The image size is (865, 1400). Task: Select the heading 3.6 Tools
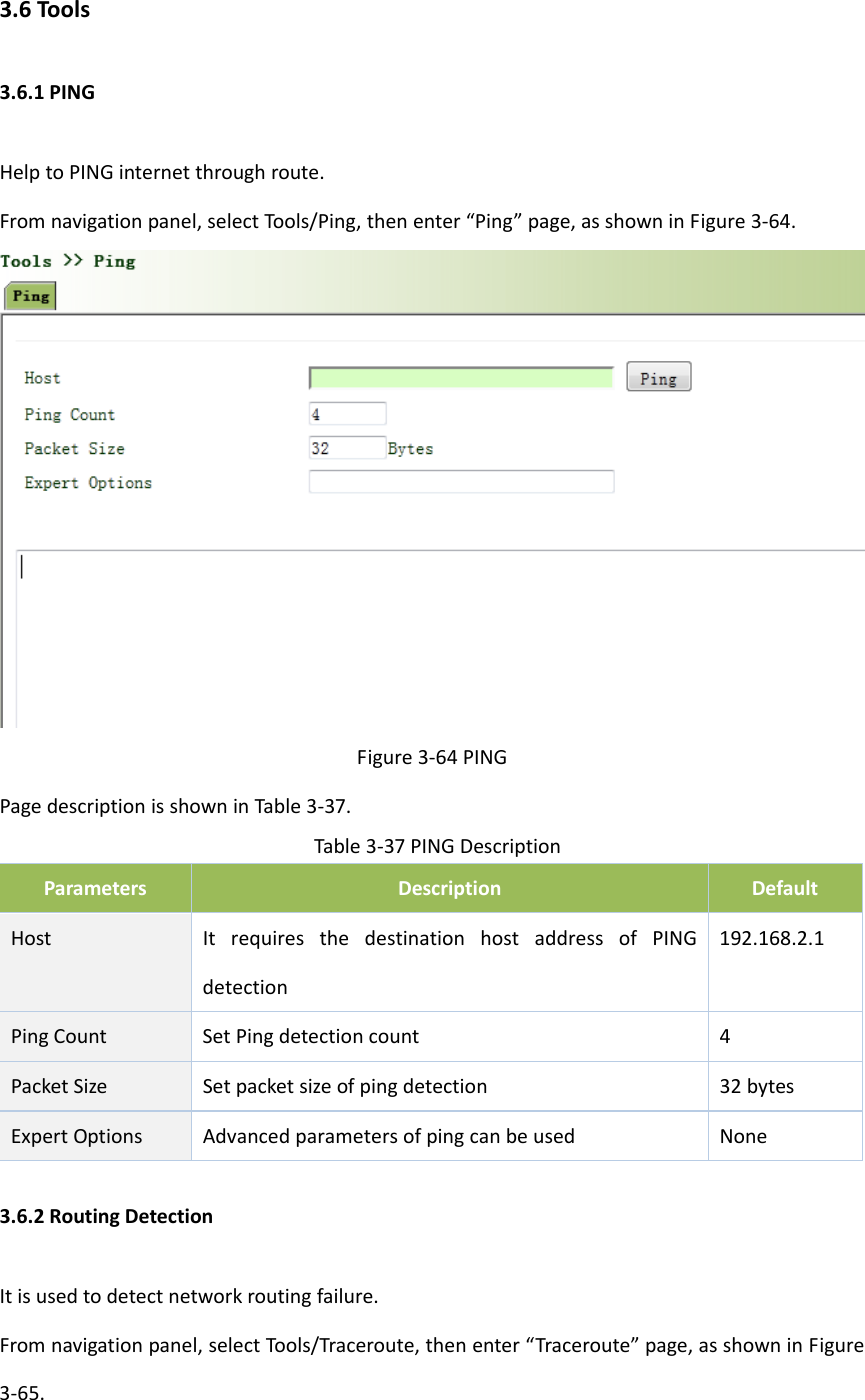(x=46, y=11)
